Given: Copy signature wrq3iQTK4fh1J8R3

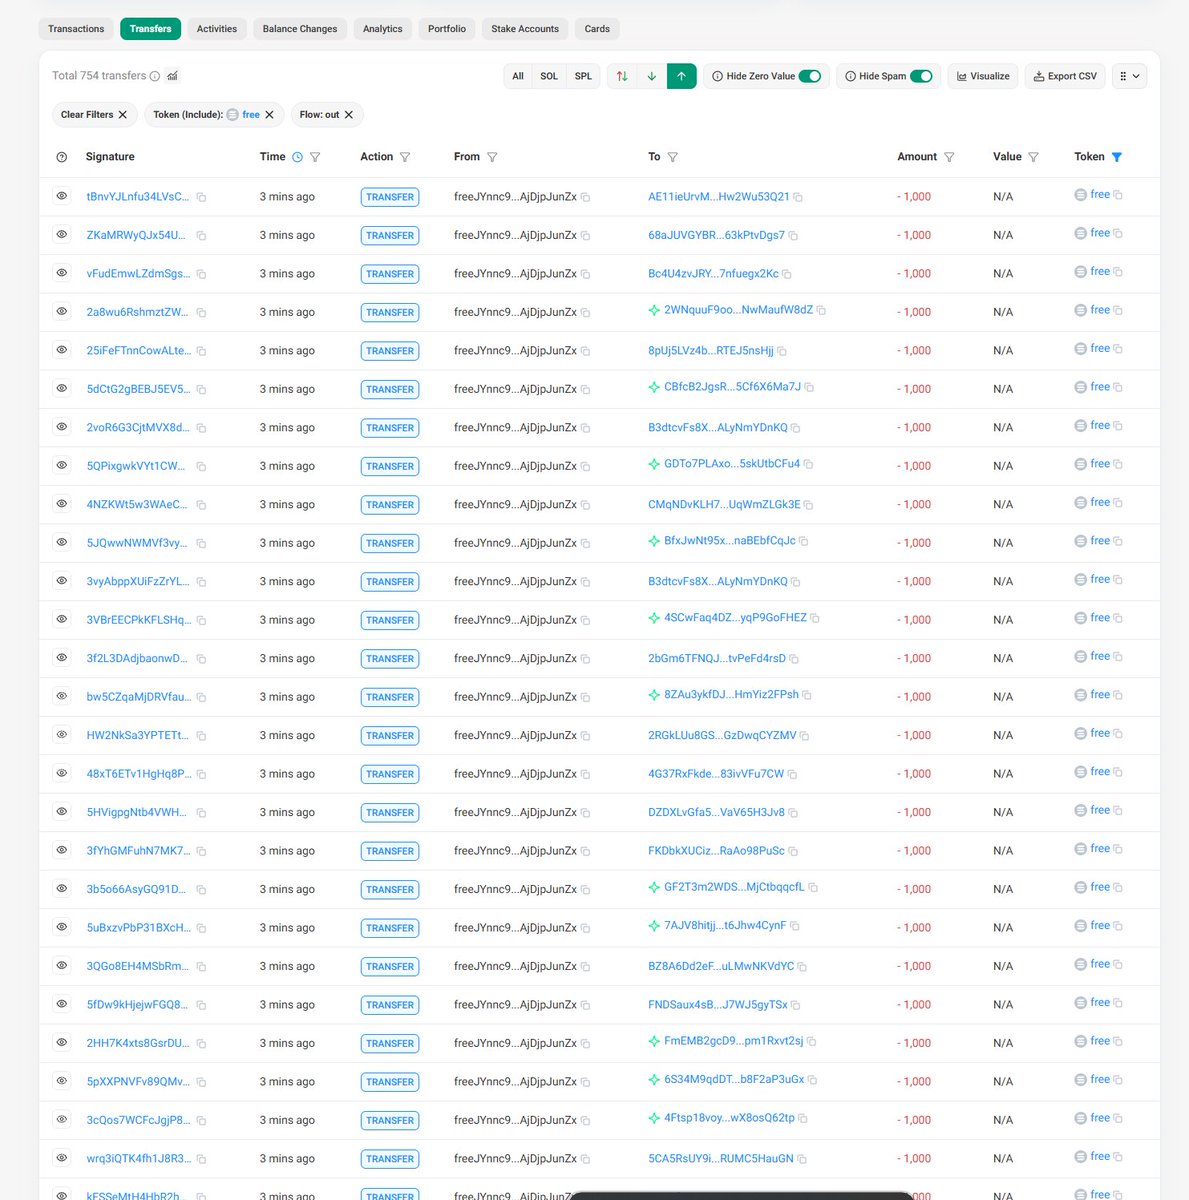Looking at the screenshot, I should click(201, 1160).
